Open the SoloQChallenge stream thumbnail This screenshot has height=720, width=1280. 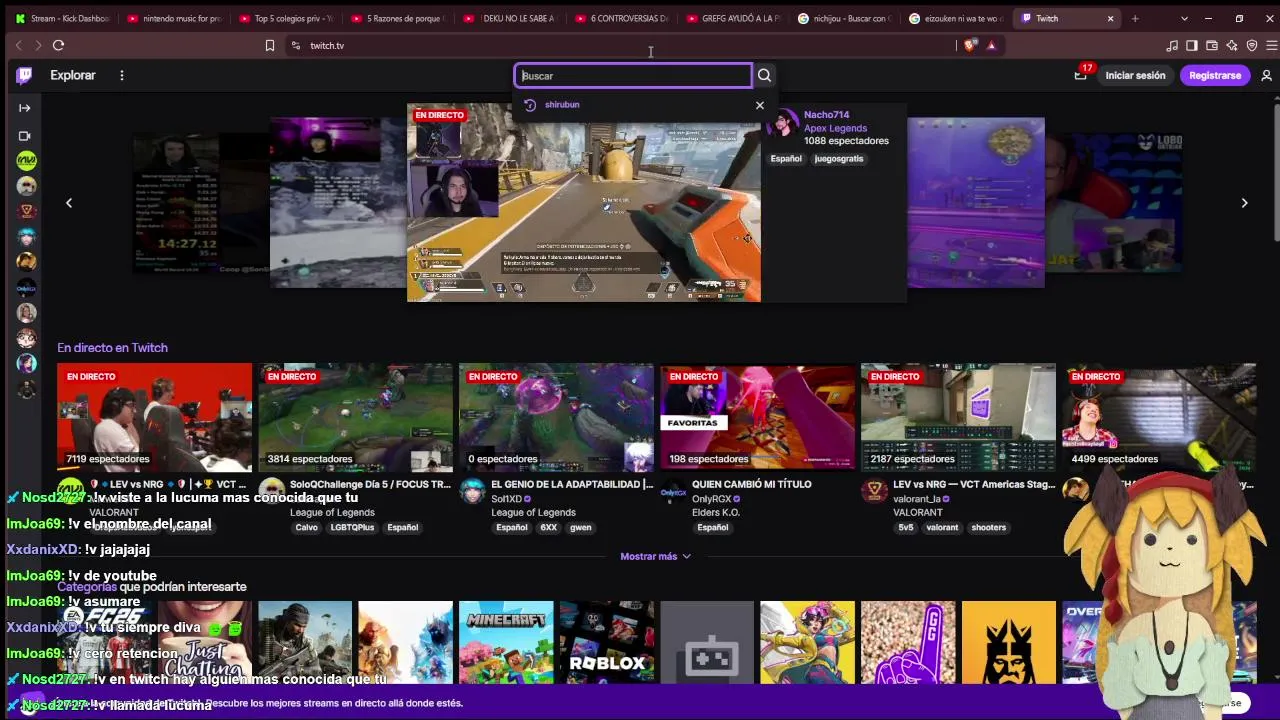click(x=356, y=418)
